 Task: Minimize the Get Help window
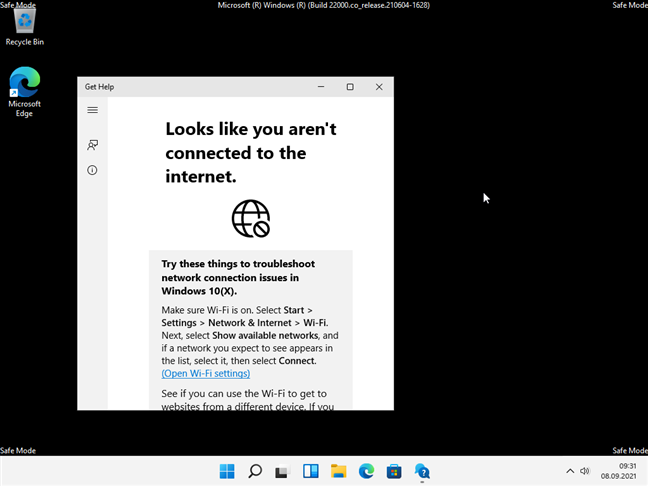(321, 87)
